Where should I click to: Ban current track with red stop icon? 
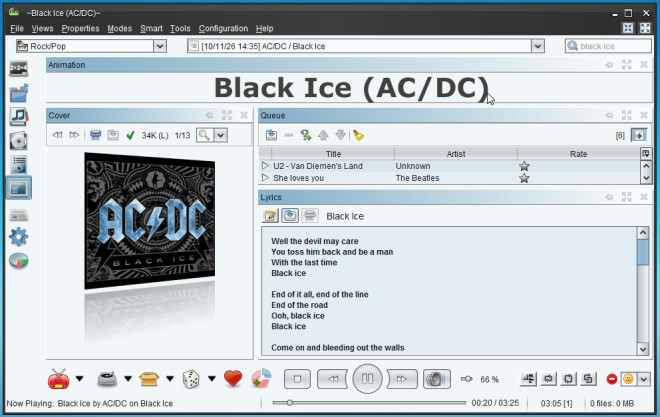612,379
